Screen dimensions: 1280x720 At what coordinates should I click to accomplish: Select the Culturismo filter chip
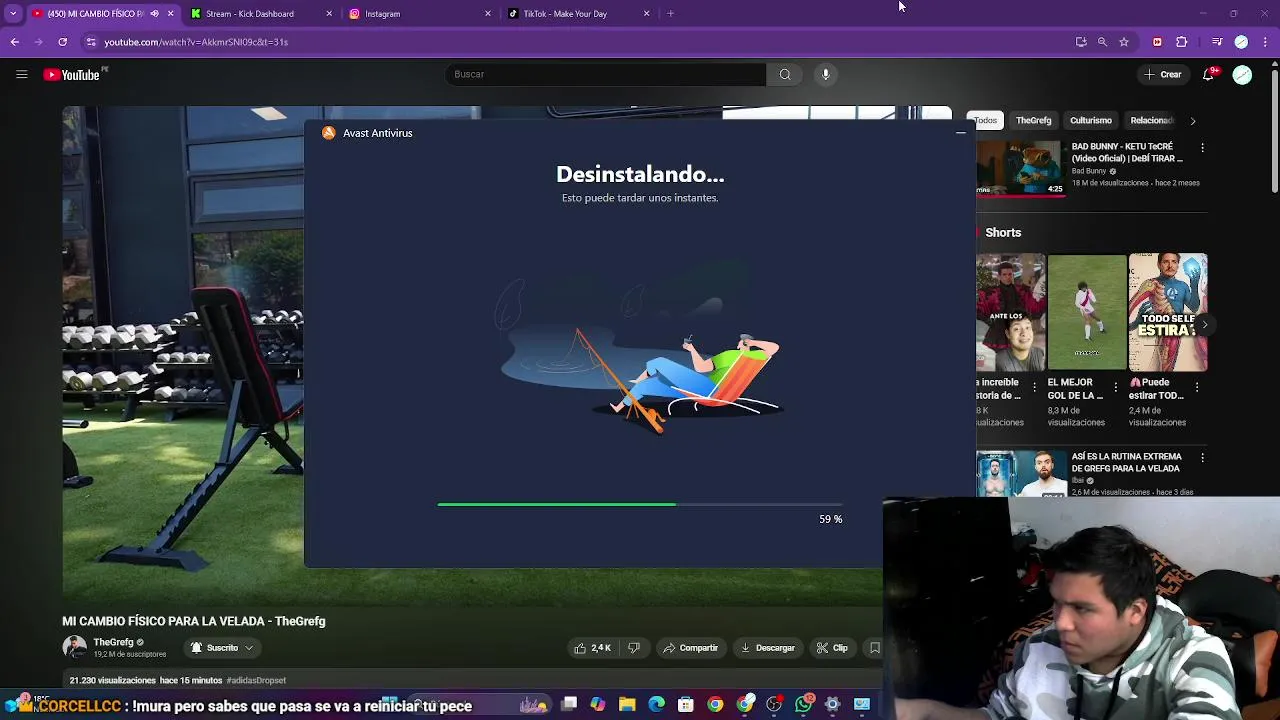click(1091, 121)
